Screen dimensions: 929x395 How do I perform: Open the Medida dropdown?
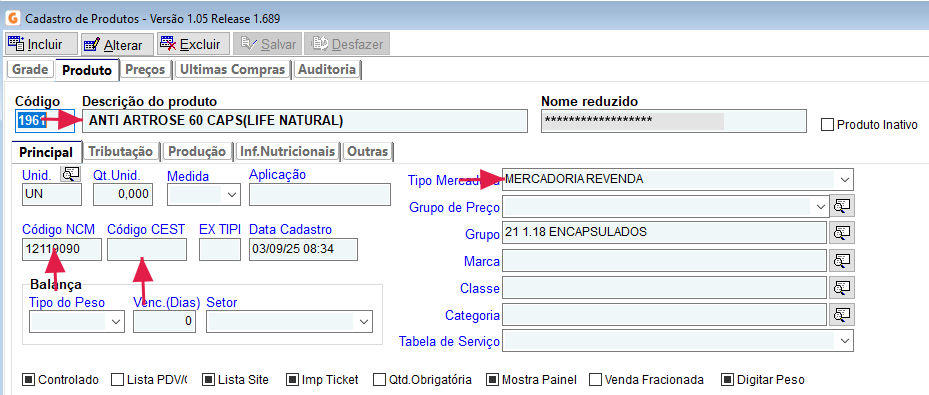click(204, 194)
